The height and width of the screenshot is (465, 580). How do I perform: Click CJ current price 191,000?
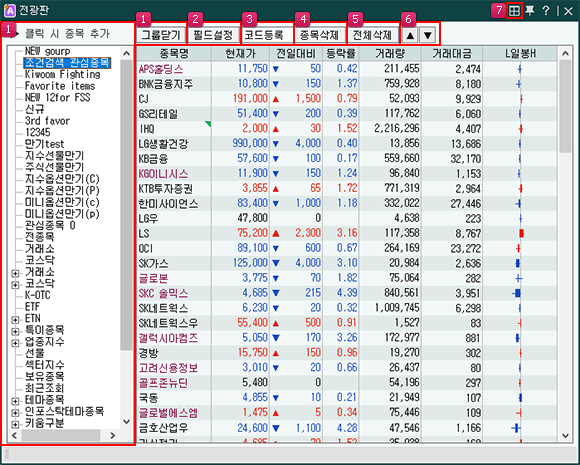pyautogui.click(x=250, y=98)
